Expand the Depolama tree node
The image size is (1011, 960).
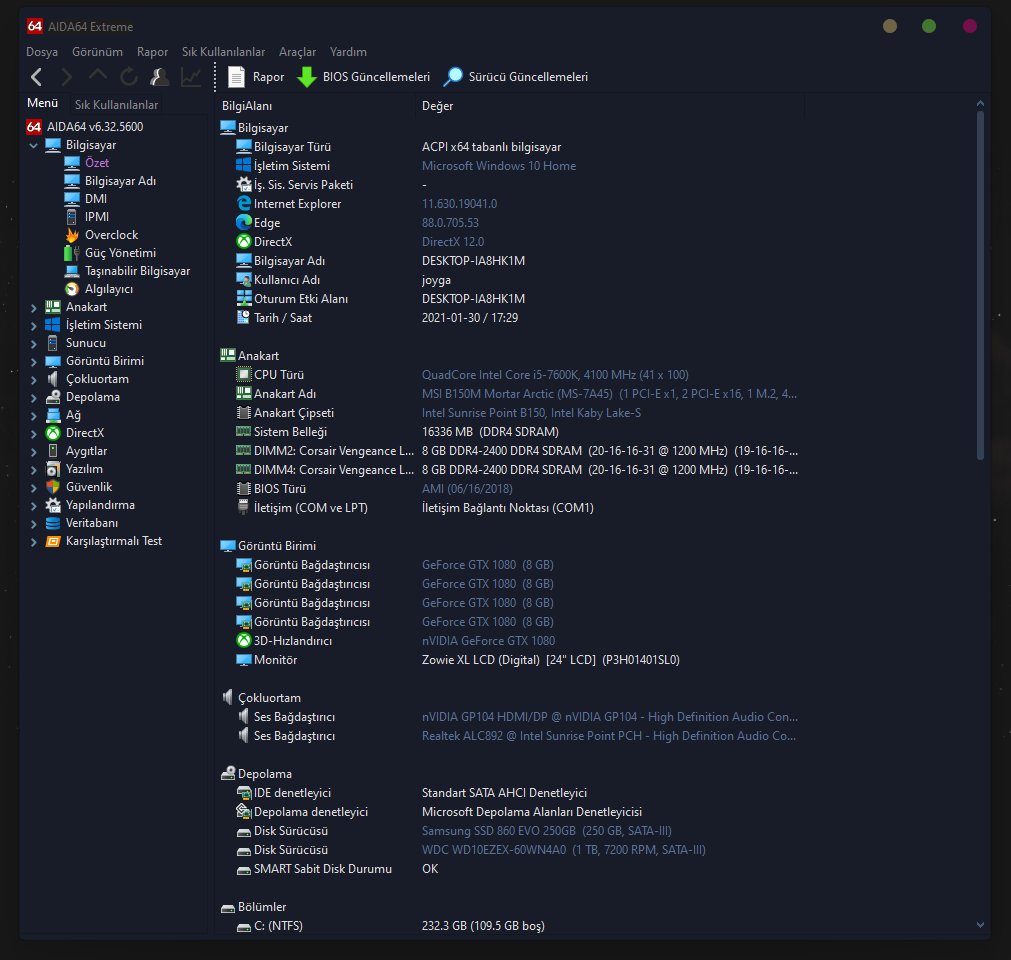34,398
